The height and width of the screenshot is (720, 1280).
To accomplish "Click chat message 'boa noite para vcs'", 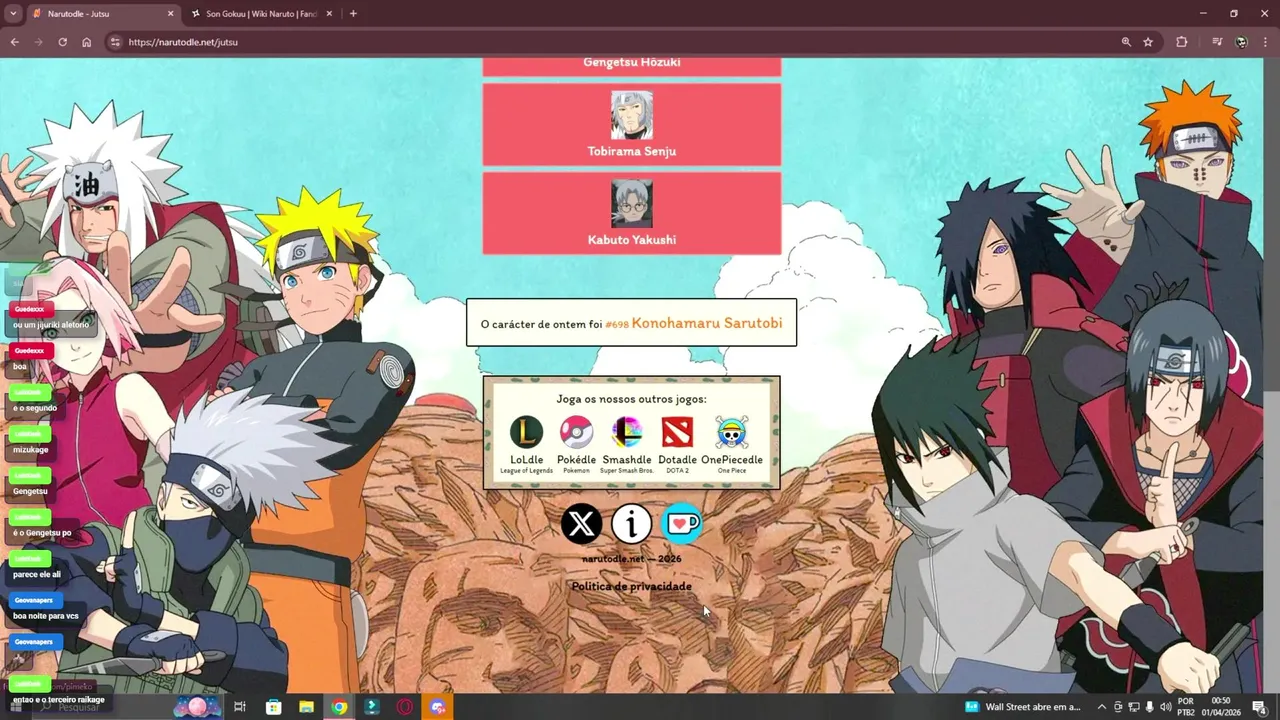I will click(46, 616).
